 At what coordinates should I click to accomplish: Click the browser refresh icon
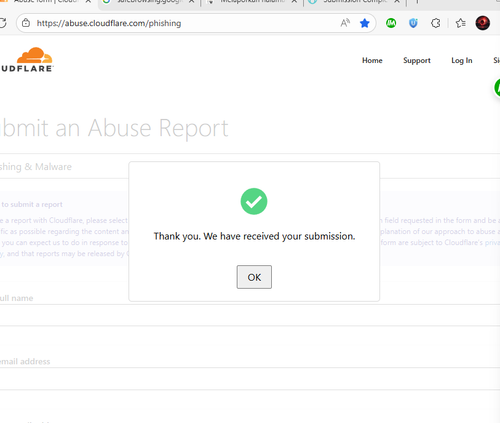3,23
